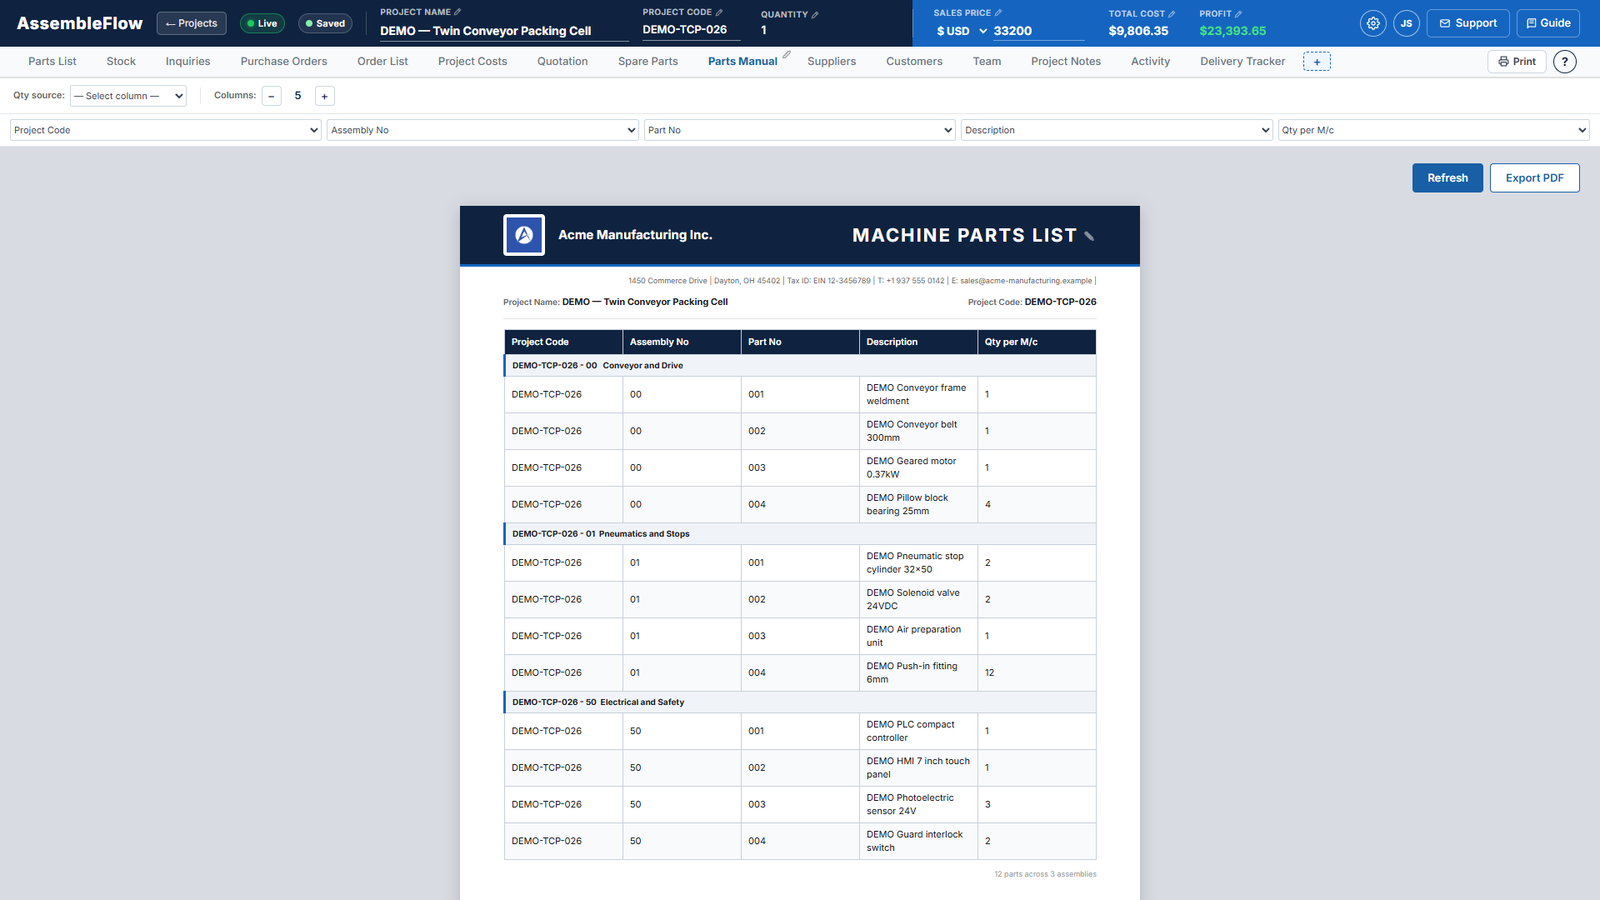Open the Qty source column dropdown
The image size is (1600, 900).
[128, 96]
